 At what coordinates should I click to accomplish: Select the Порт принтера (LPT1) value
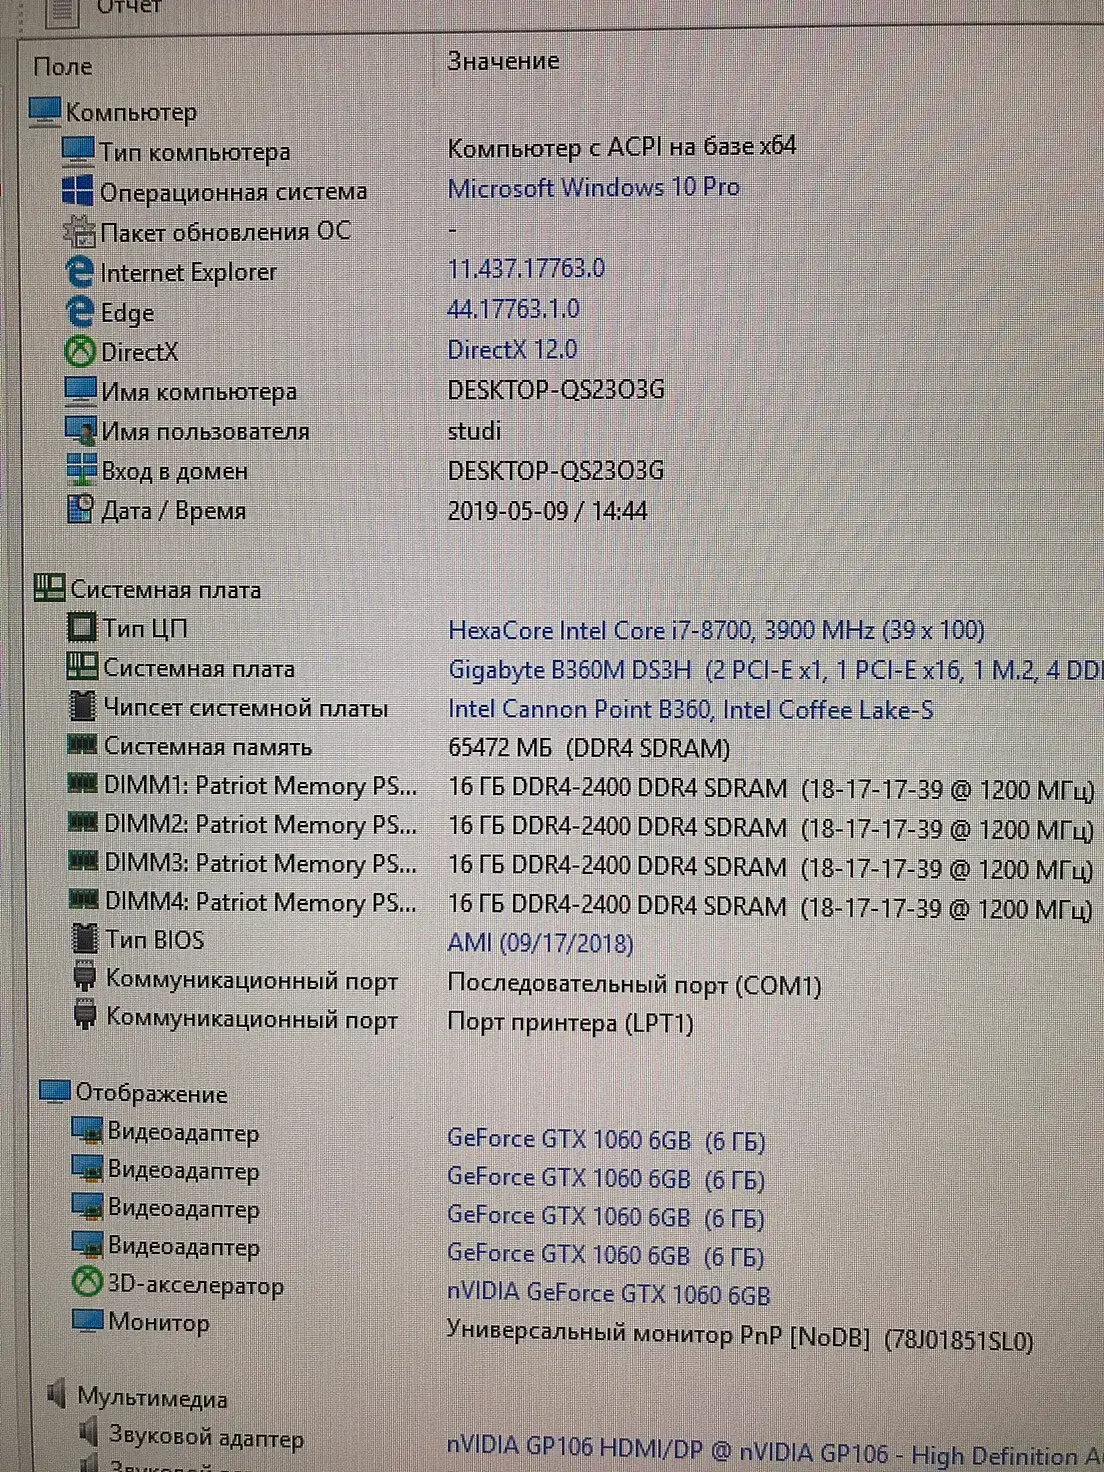(570, 1023)
